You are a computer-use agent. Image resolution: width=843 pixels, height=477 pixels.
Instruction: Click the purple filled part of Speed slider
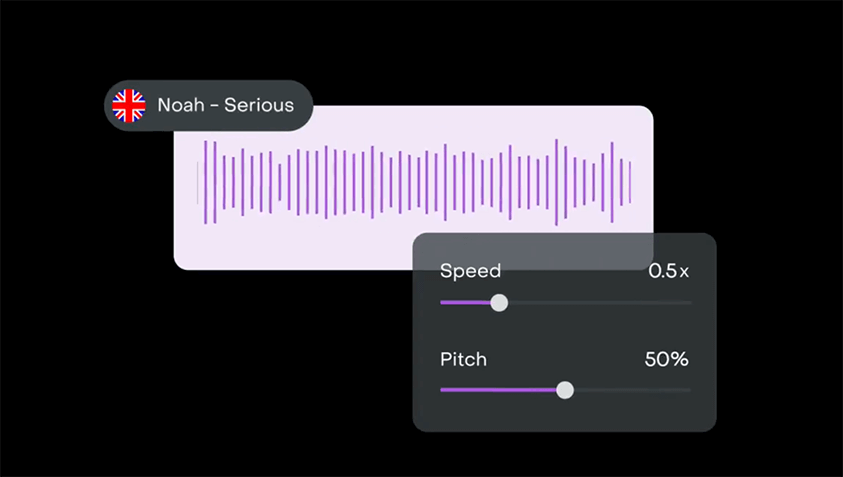point(466,303)
